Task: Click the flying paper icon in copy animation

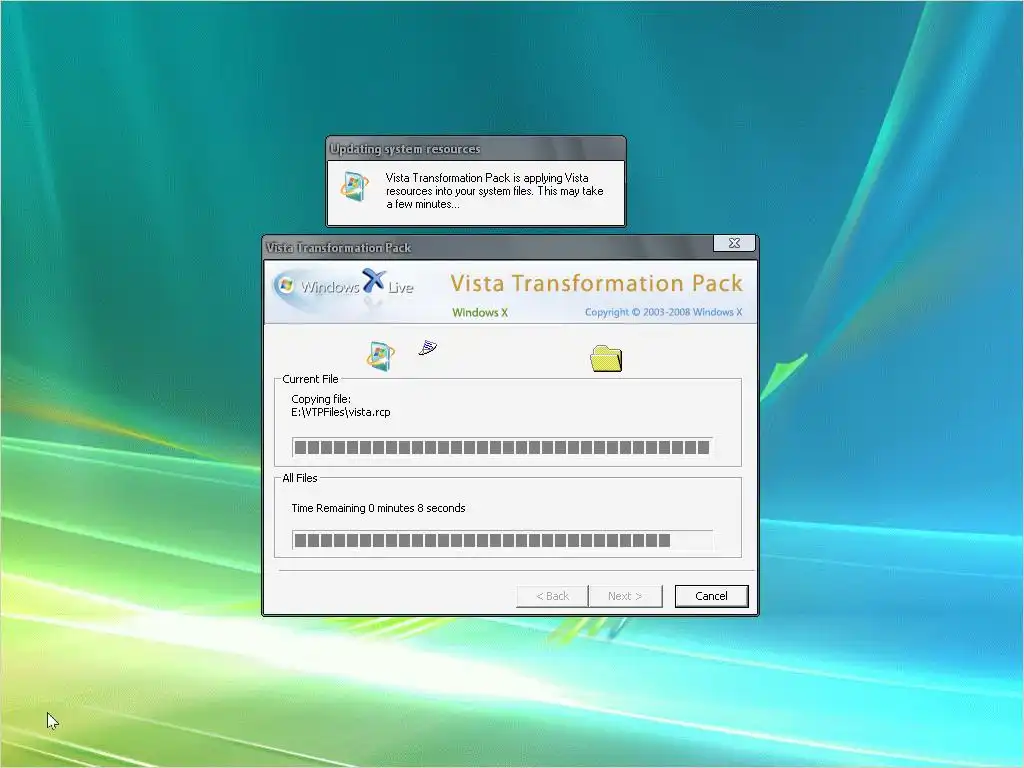Action: pyautogui.click(x=428, y=347)
